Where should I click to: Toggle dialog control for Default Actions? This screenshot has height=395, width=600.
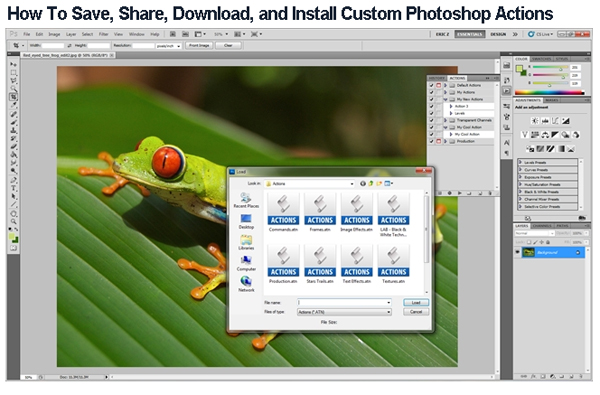439,85
